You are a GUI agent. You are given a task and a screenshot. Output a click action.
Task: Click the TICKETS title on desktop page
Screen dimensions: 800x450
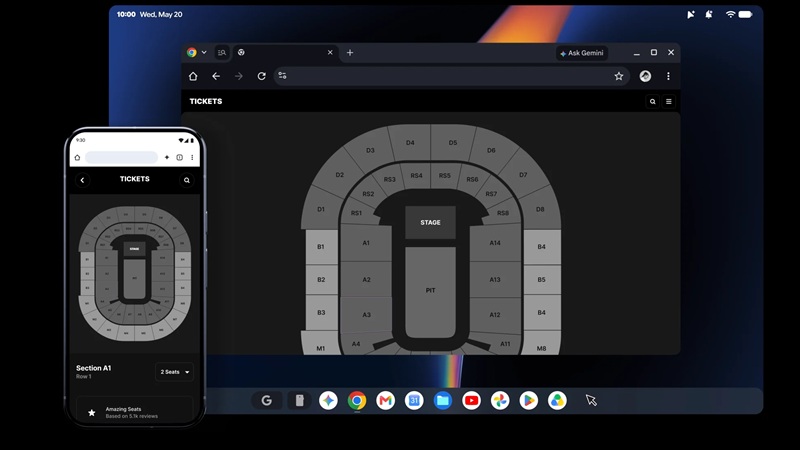[x=206, y=101]
